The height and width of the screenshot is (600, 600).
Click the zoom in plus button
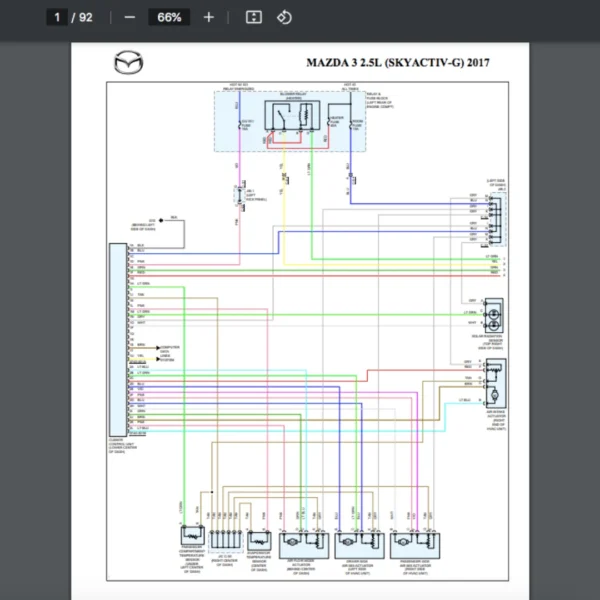[208, 17]
